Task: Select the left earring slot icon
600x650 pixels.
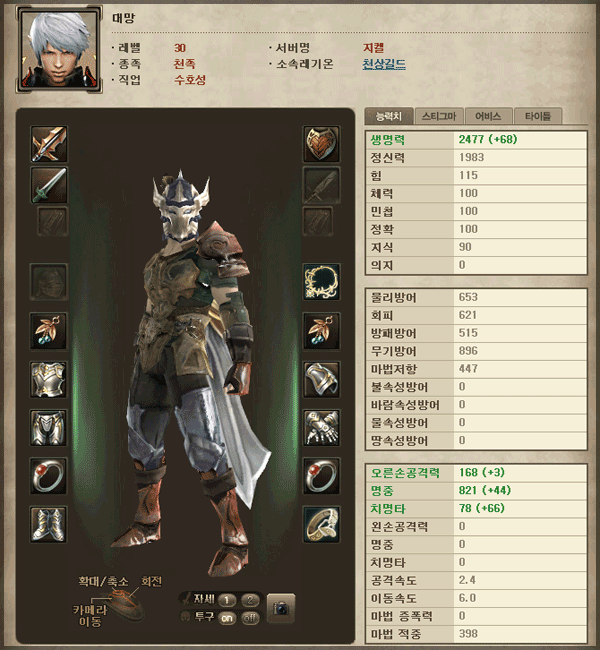Action: (49, 331)
